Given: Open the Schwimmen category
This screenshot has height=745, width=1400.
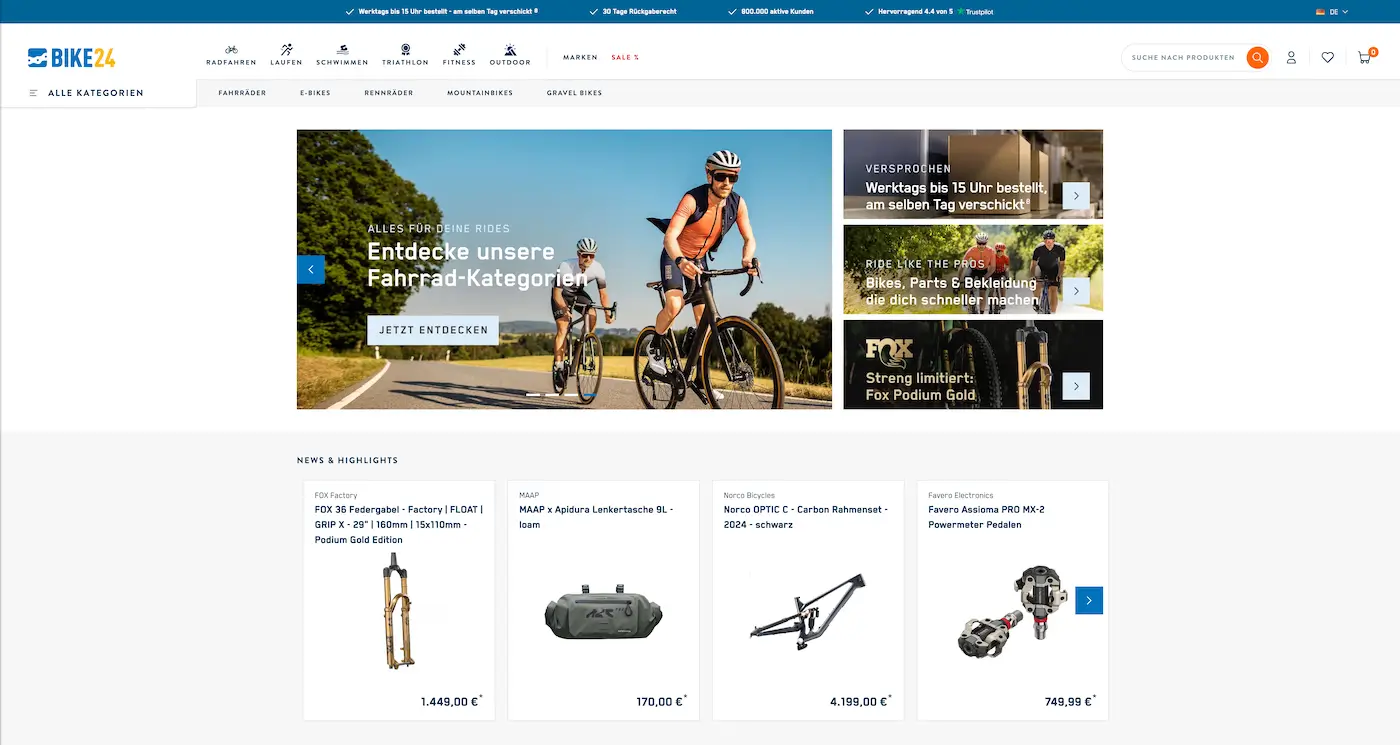Looking at the screenshot, I should point(342,55).
